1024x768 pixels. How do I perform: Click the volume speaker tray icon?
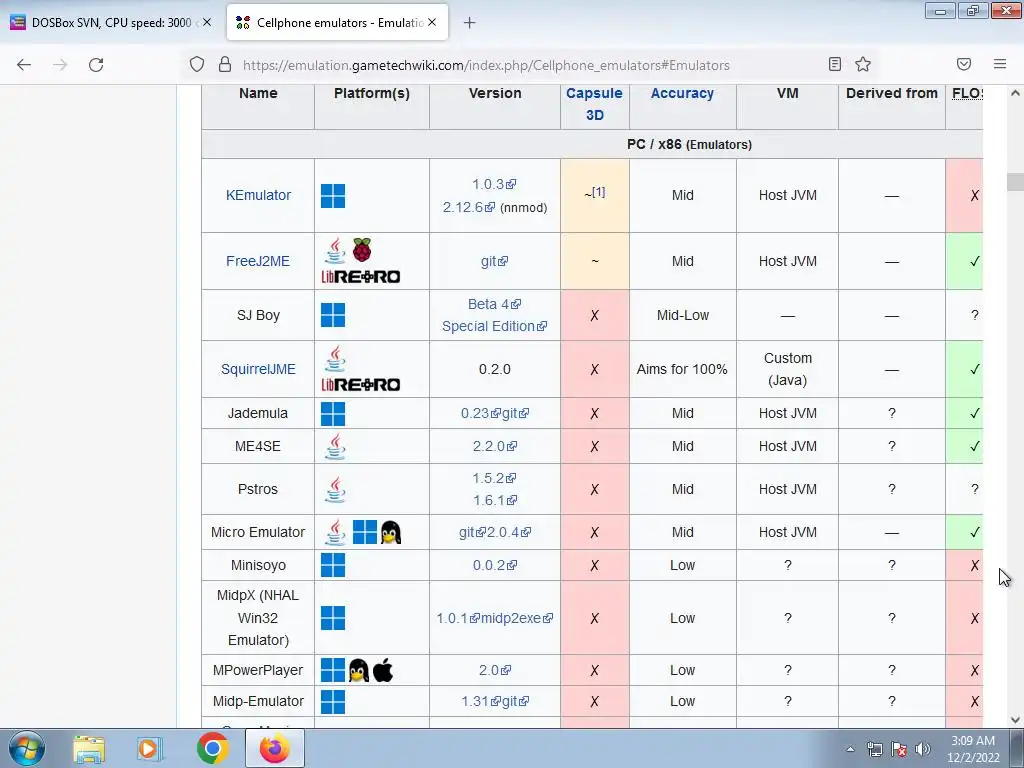tap(922, 749)
